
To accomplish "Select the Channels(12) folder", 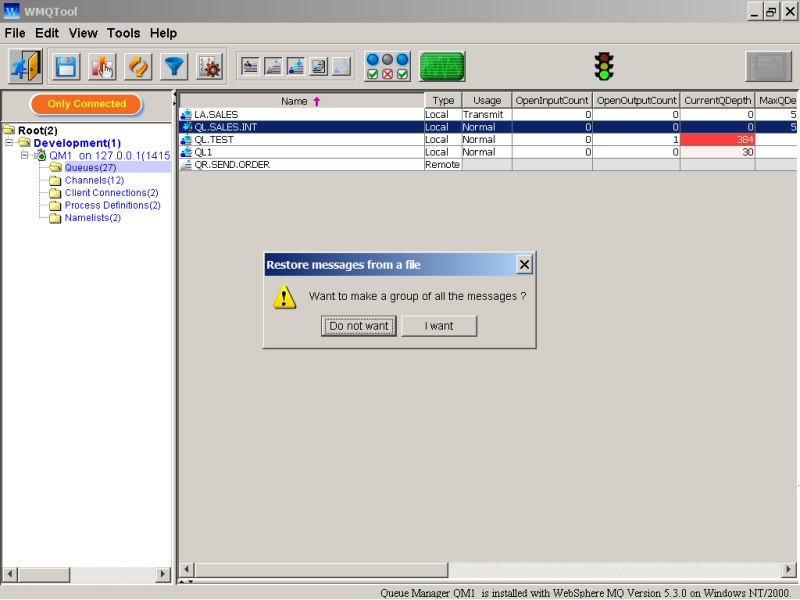I will (94, 180).
